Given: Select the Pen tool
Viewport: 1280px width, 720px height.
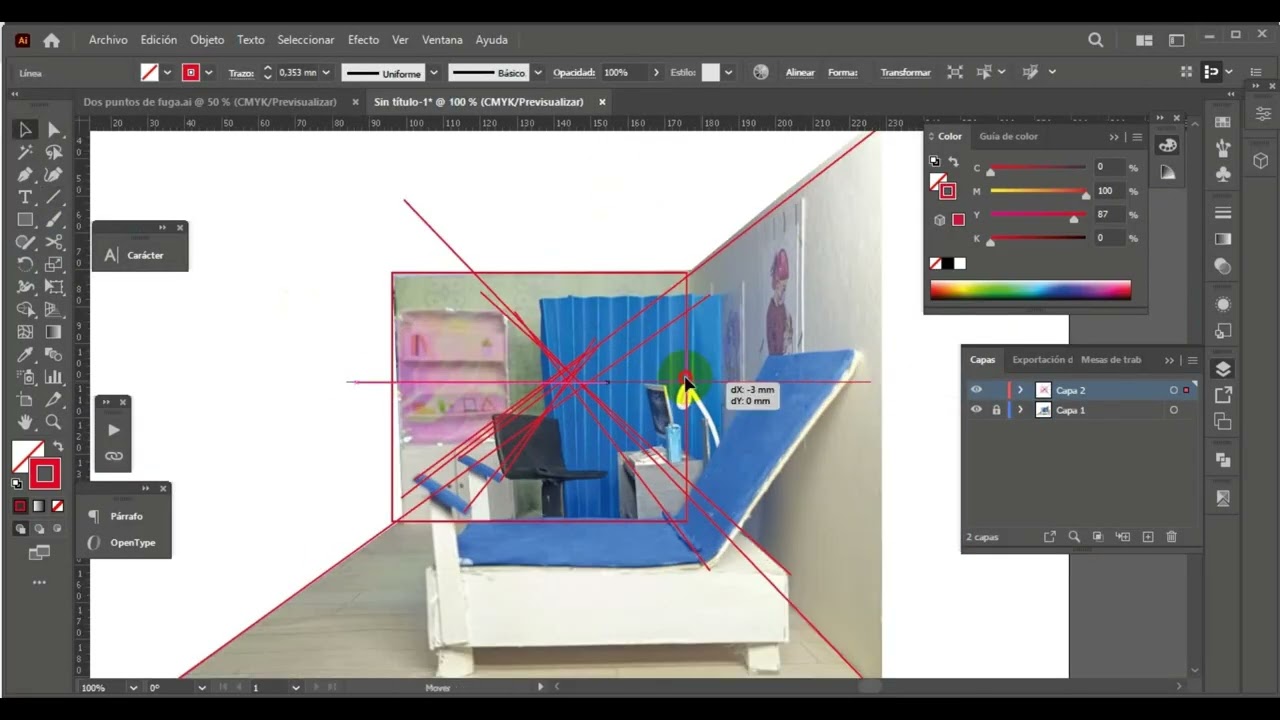Looking at the screenshot, I should [25, 175].
